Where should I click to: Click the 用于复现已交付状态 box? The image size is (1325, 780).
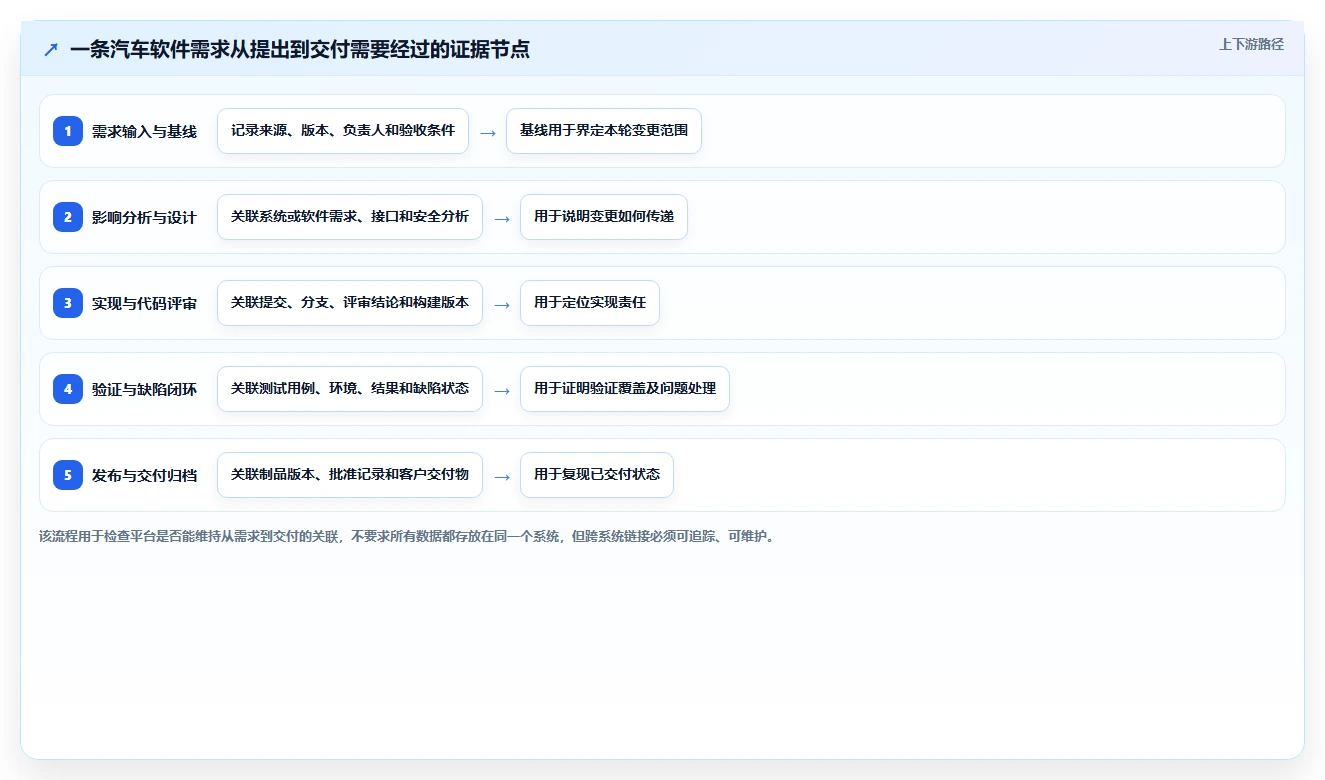point(597,475)
